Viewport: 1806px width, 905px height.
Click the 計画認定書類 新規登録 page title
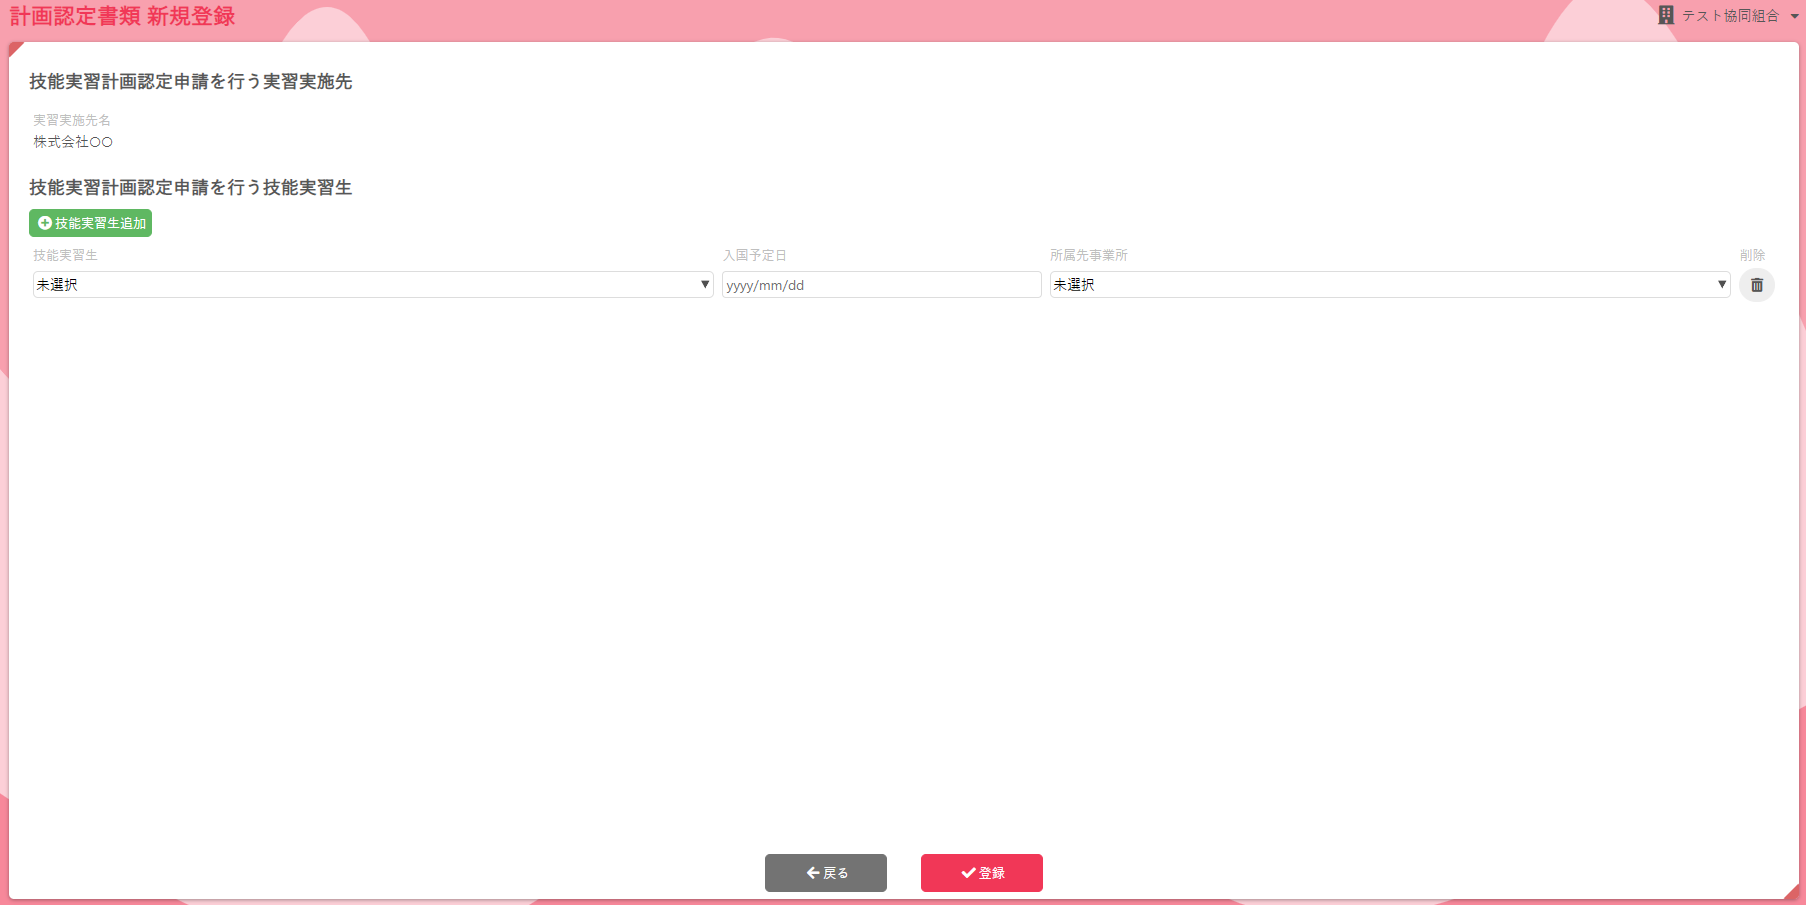(x=122, y=16)
